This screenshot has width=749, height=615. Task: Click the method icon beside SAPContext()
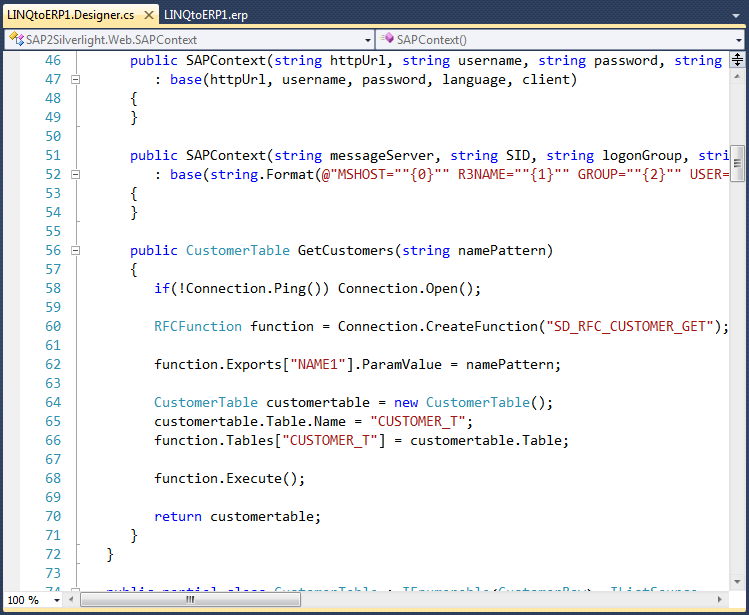click(x=387, y=38)
